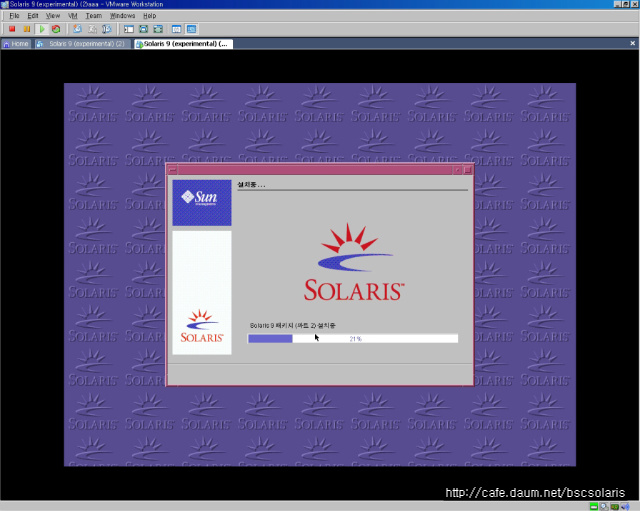
Task: Switch to the Solaris 9 (experimental) (2) tab
Action: tap(82, 44)
